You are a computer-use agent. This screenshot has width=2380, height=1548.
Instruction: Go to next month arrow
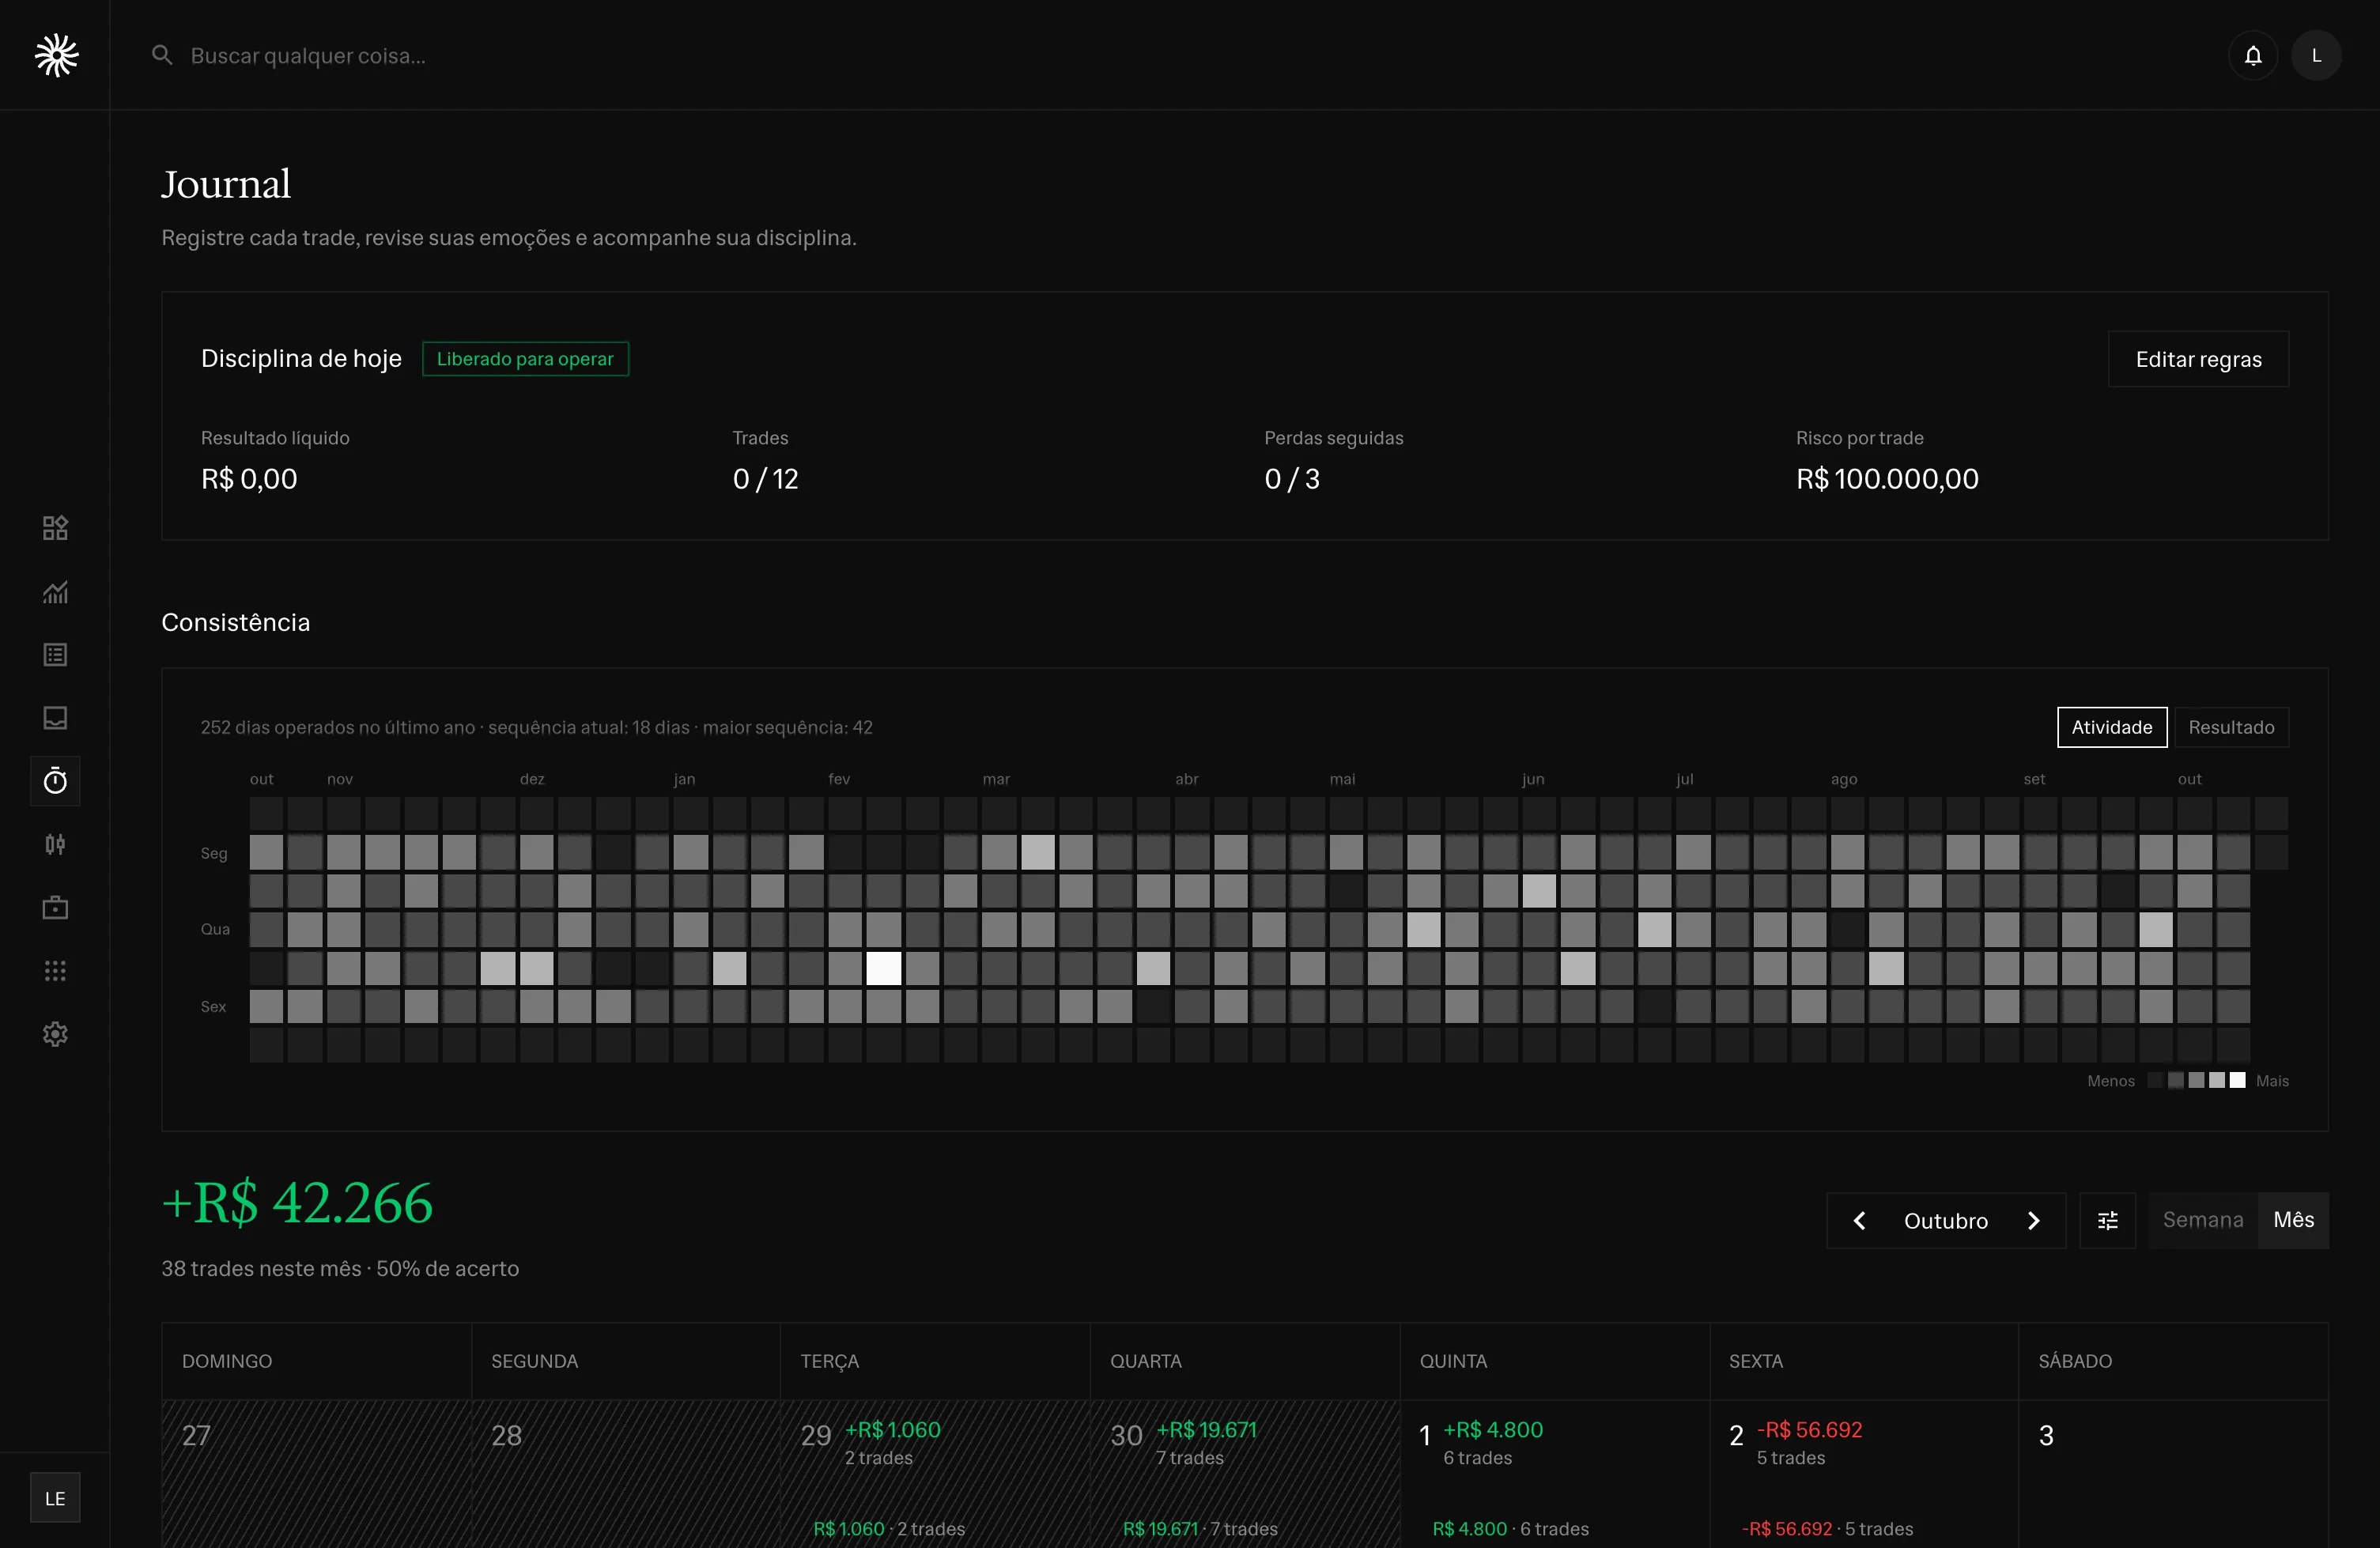pyautogui.click(x=2033, y=1220)
